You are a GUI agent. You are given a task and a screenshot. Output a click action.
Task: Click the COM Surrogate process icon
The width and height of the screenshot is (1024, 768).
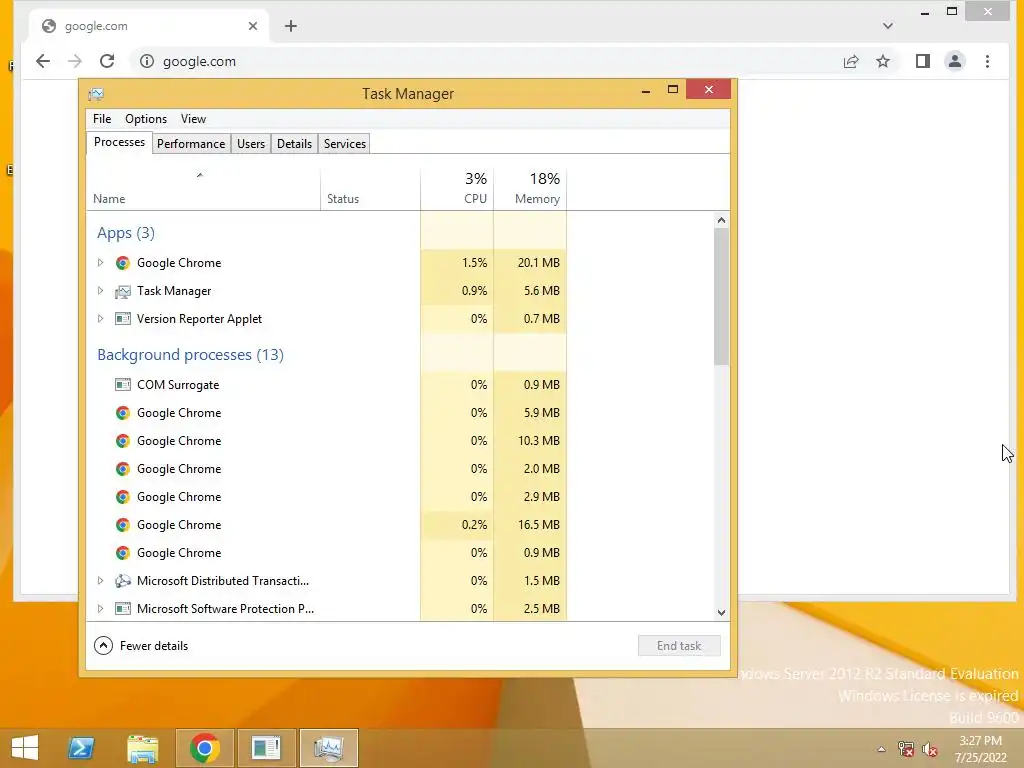pyautogui.click(x=123, y=385)
